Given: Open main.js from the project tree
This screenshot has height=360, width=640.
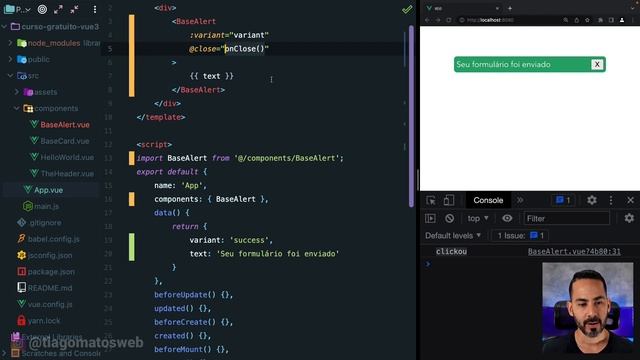Looking at the screenshot, I should (41, 206).
